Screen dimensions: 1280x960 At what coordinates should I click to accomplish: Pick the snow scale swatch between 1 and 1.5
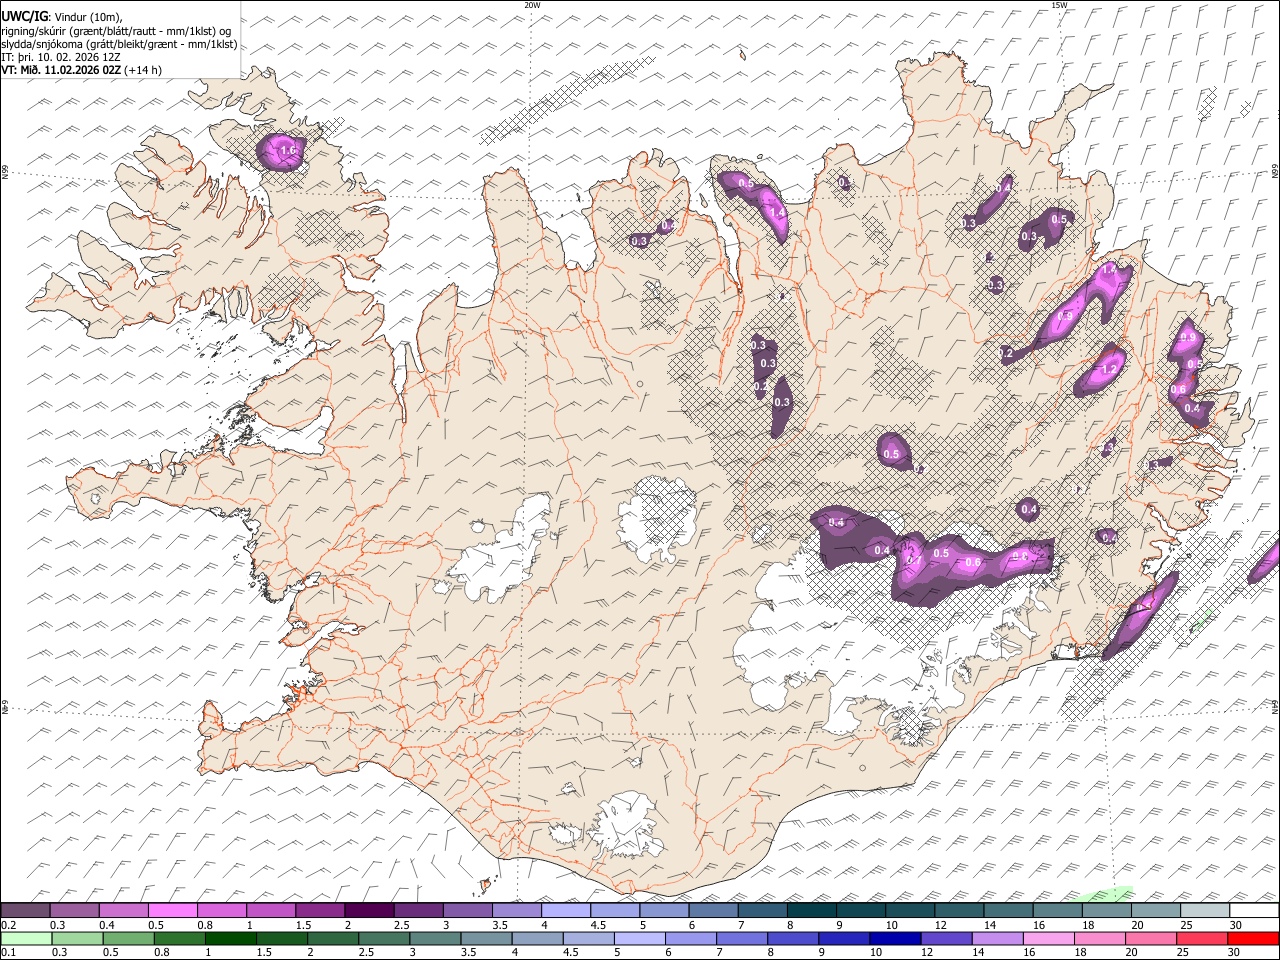coord(271,910)
